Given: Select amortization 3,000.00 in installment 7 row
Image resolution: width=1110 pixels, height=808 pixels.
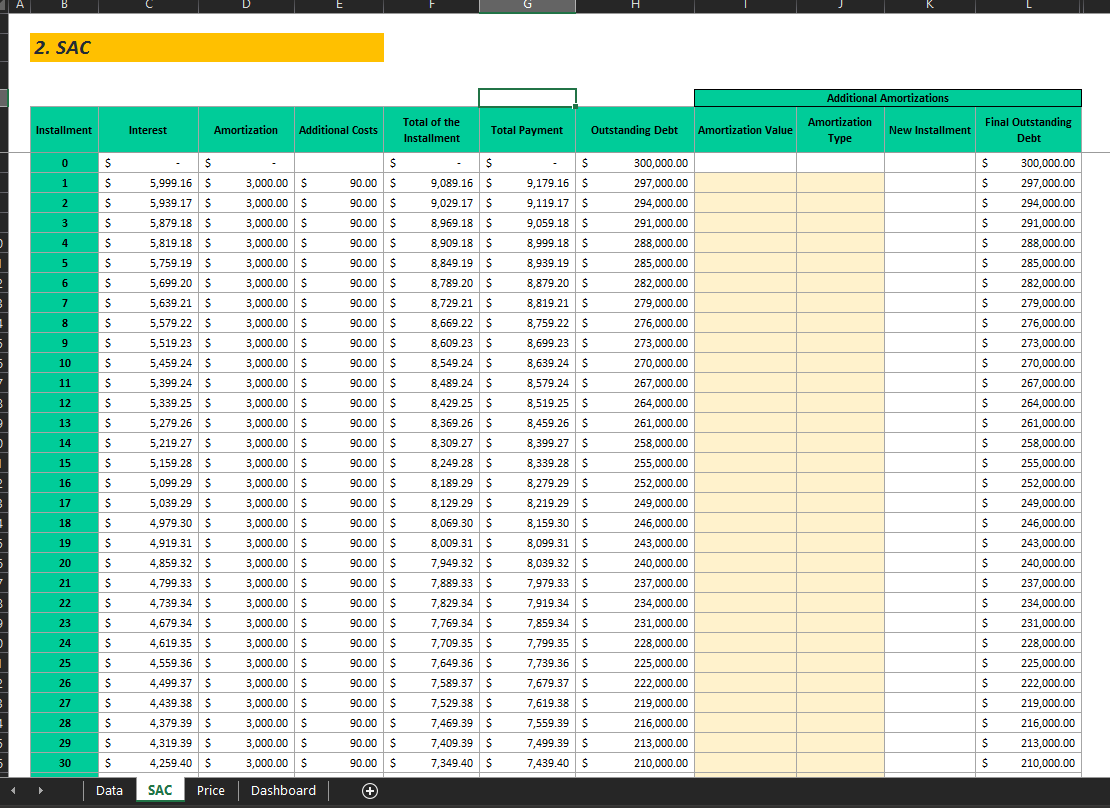Looking at the screenshot, I should pos(246,303).
